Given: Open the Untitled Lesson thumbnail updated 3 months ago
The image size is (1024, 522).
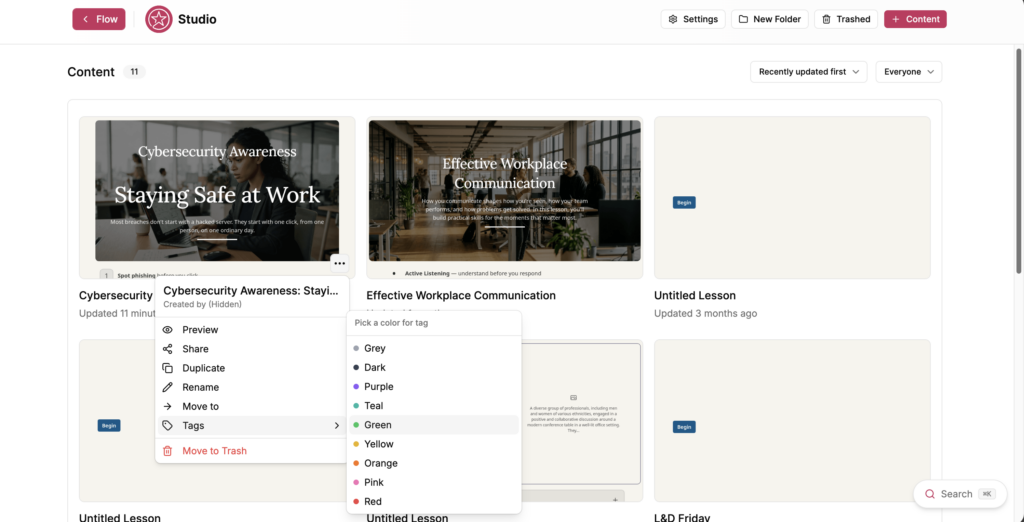Looking at the screenshot, I should tap(792, 197).
